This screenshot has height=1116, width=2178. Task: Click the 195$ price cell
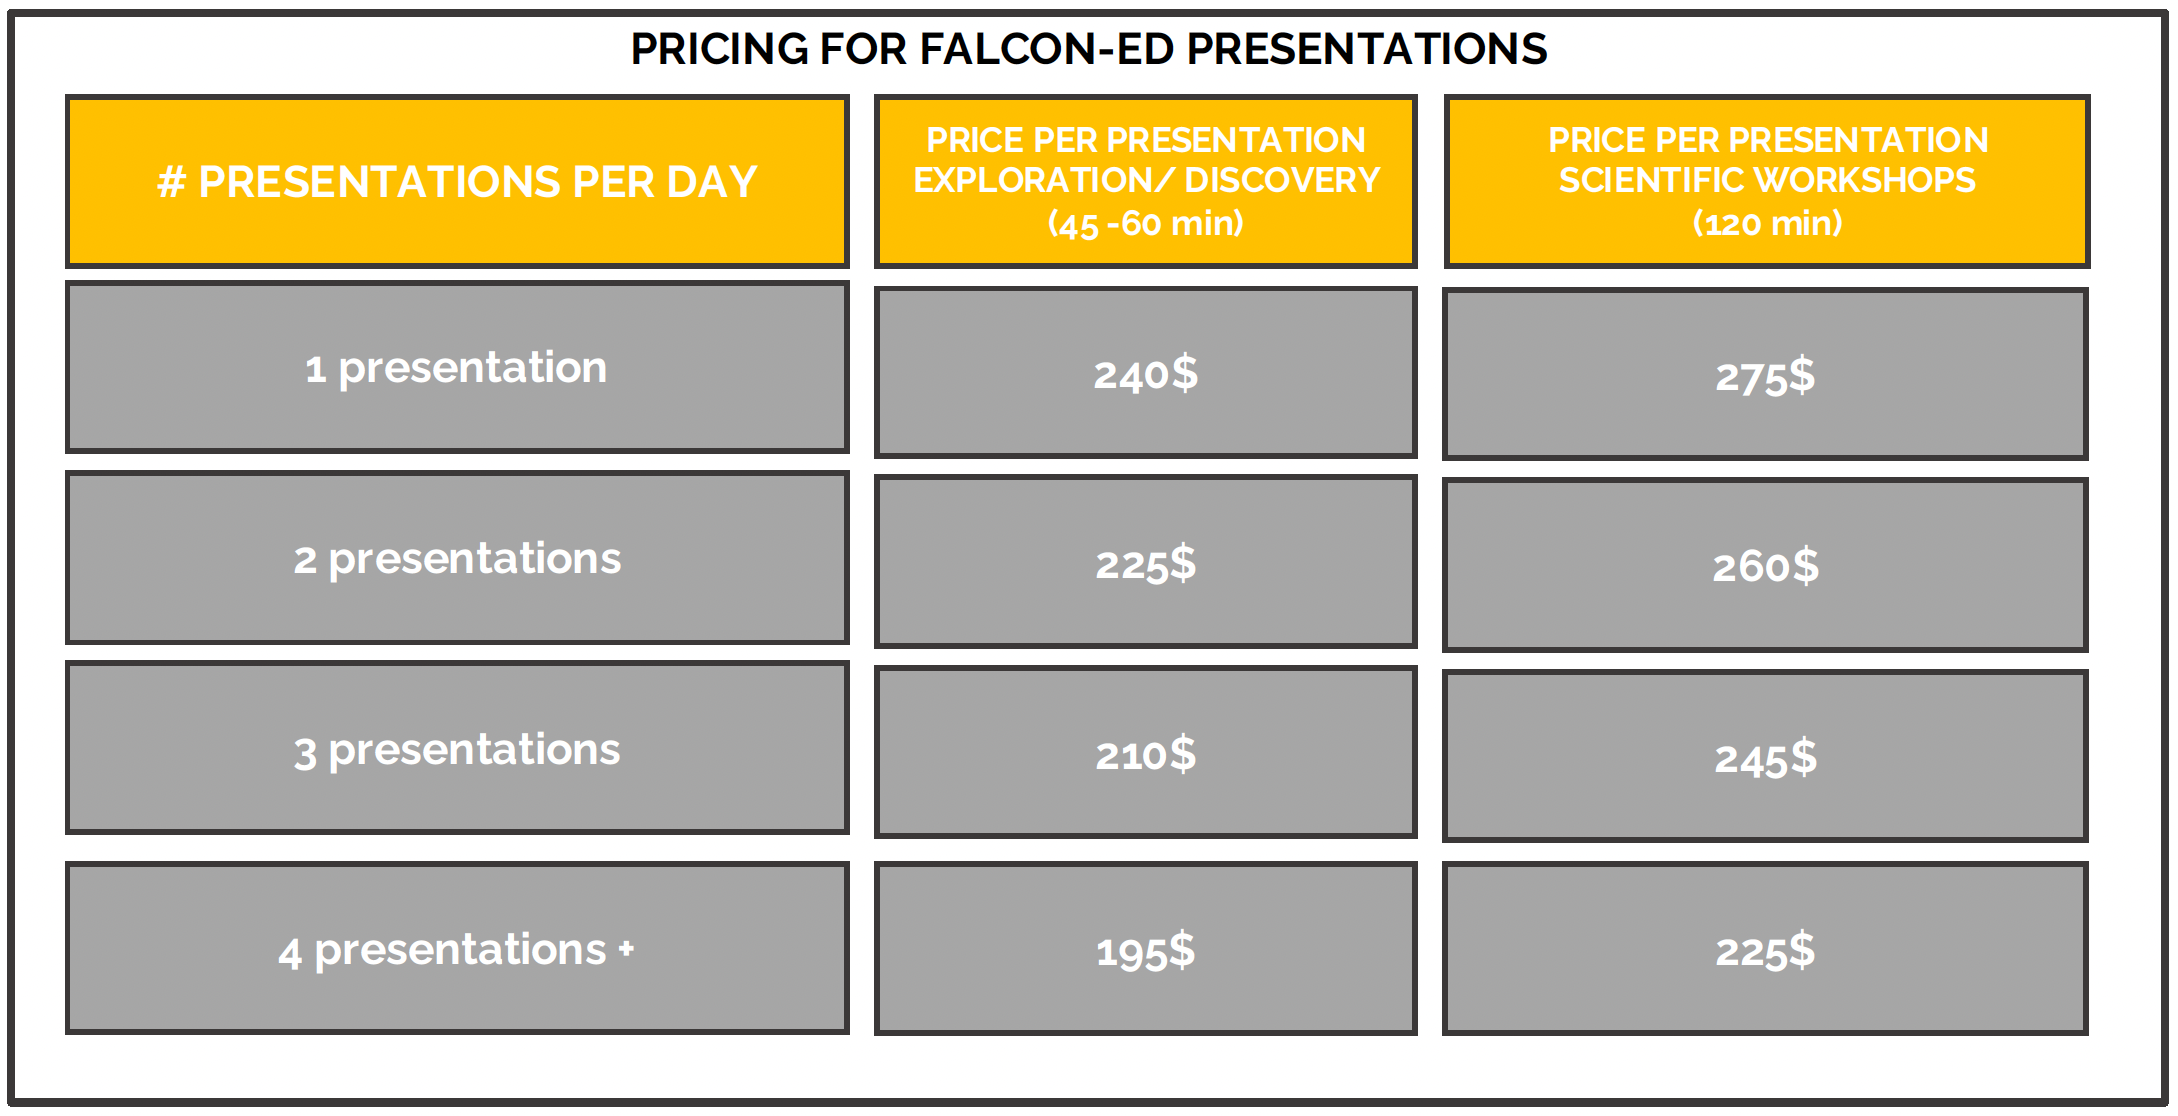1146,951
